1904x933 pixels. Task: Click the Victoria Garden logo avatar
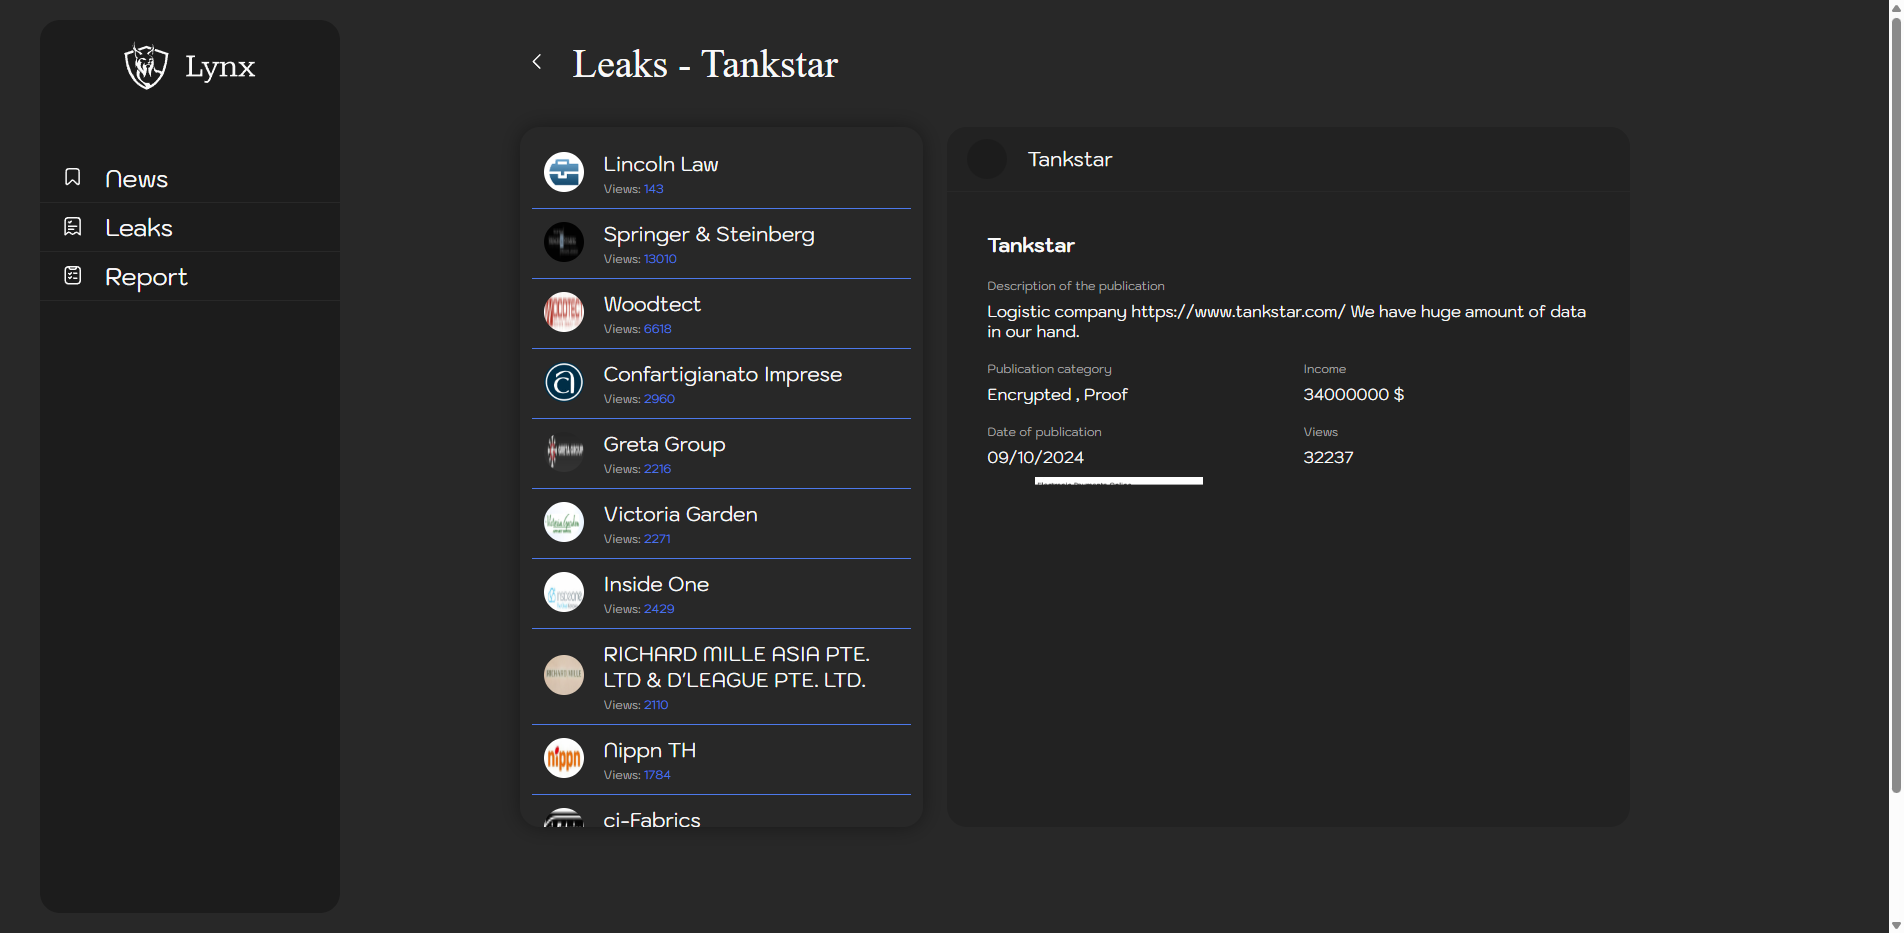(x=564, y=522)
